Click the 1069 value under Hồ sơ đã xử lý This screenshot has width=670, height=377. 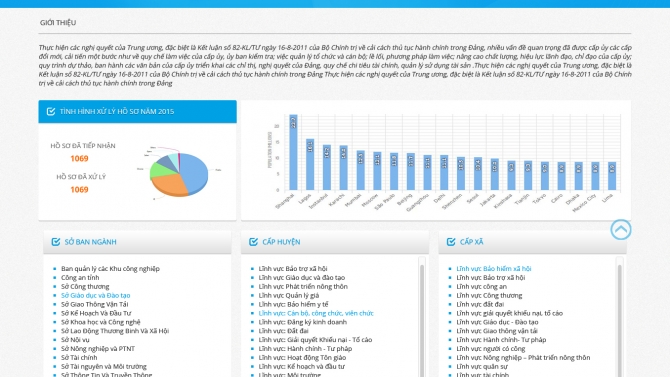click(x=79, y=190)
